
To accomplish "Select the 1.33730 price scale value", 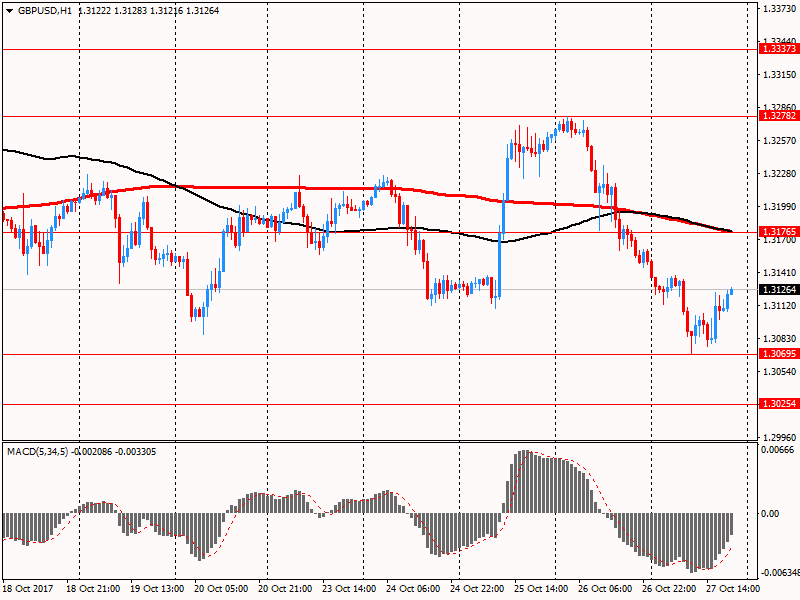I will pyautogui.click(x=780, y=9).
